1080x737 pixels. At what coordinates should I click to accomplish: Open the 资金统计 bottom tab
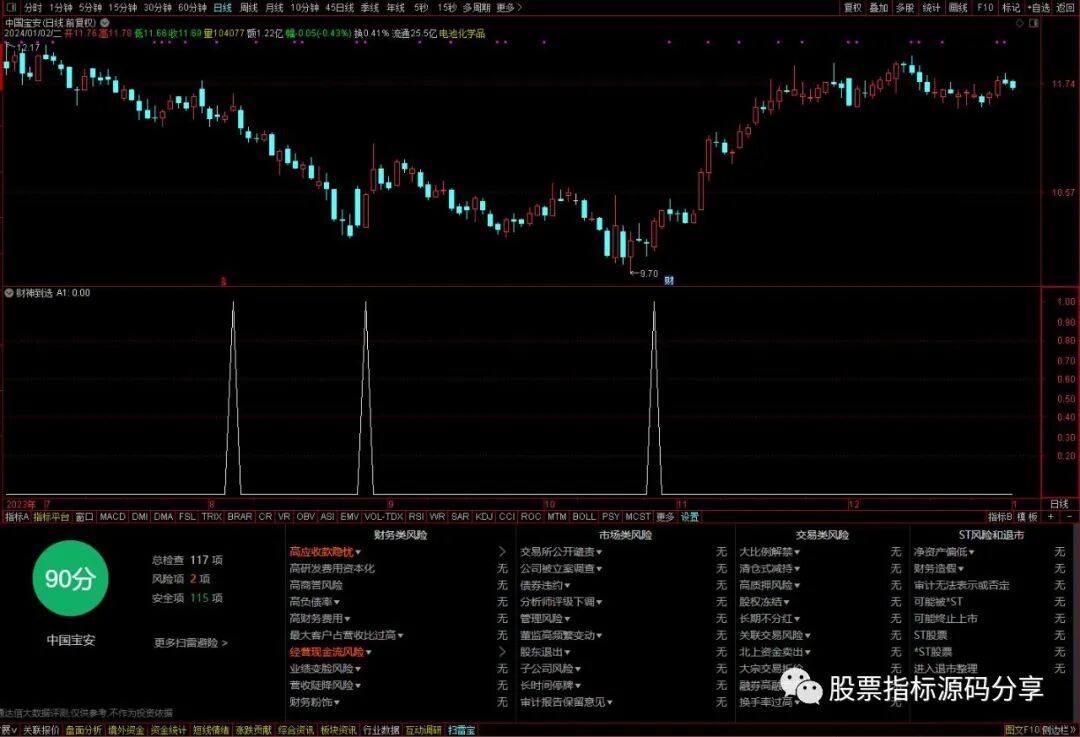pos(169,730)
